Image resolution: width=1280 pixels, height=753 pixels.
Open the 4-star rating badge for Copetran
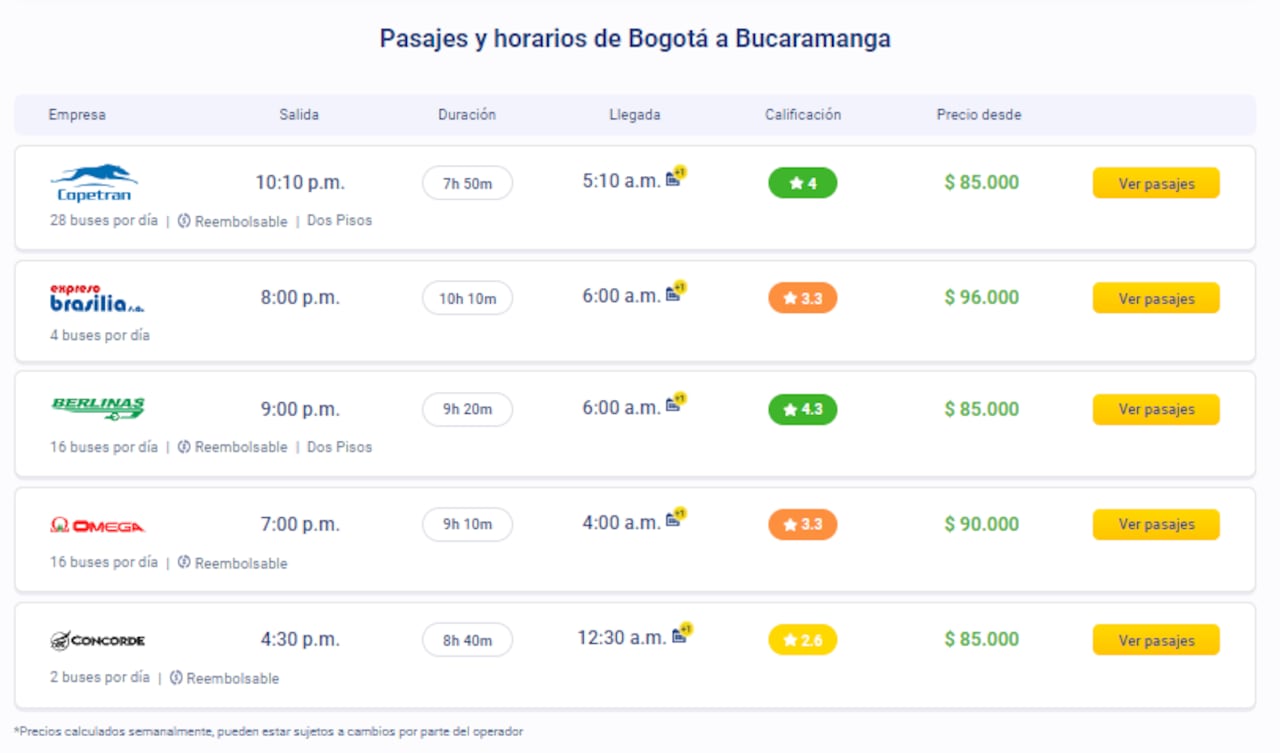point(802,183)
